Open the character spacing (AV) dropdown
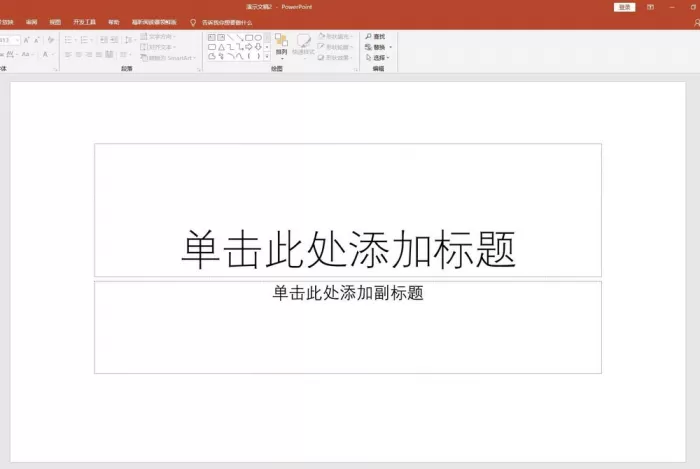This screenshot has width=700, height=469. tap(11, 54)
